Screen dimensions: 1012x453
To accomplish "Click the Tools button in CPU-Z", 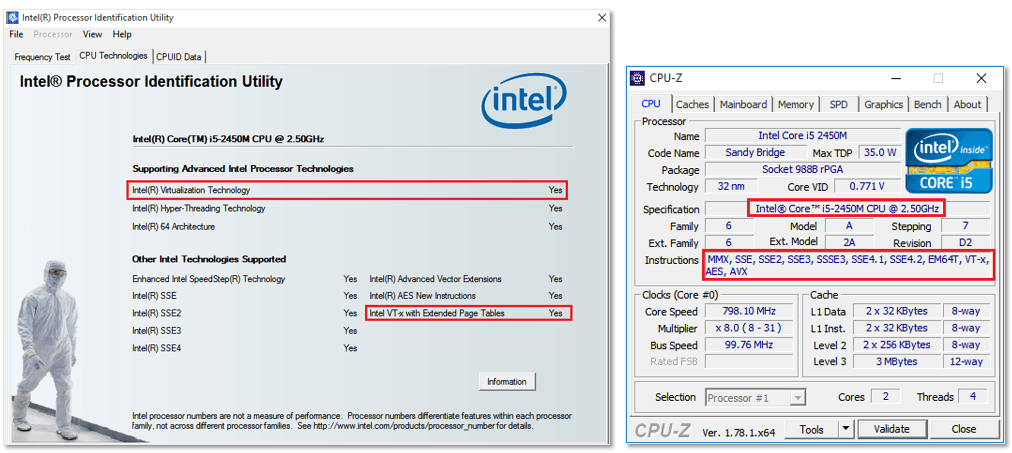I will tap(811, 429).
